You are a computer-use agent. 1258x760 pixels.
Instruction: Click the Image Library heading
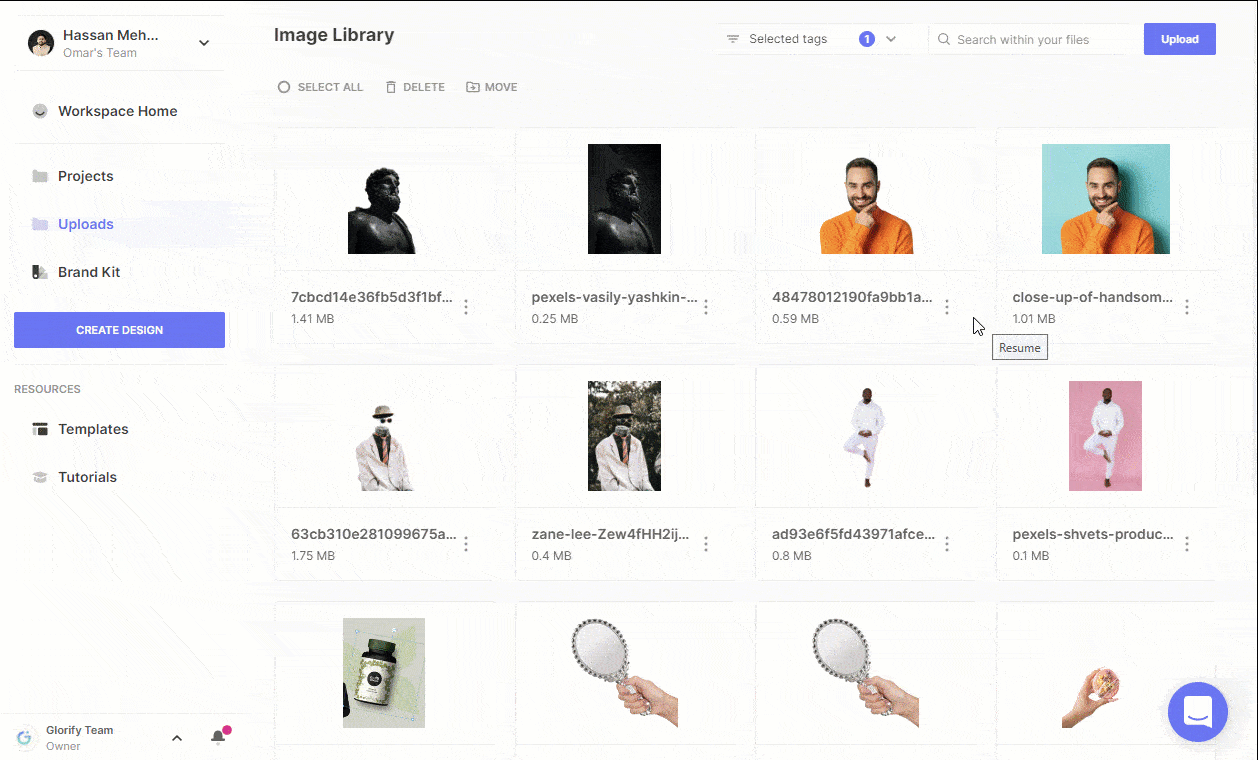tap(334, 35)
